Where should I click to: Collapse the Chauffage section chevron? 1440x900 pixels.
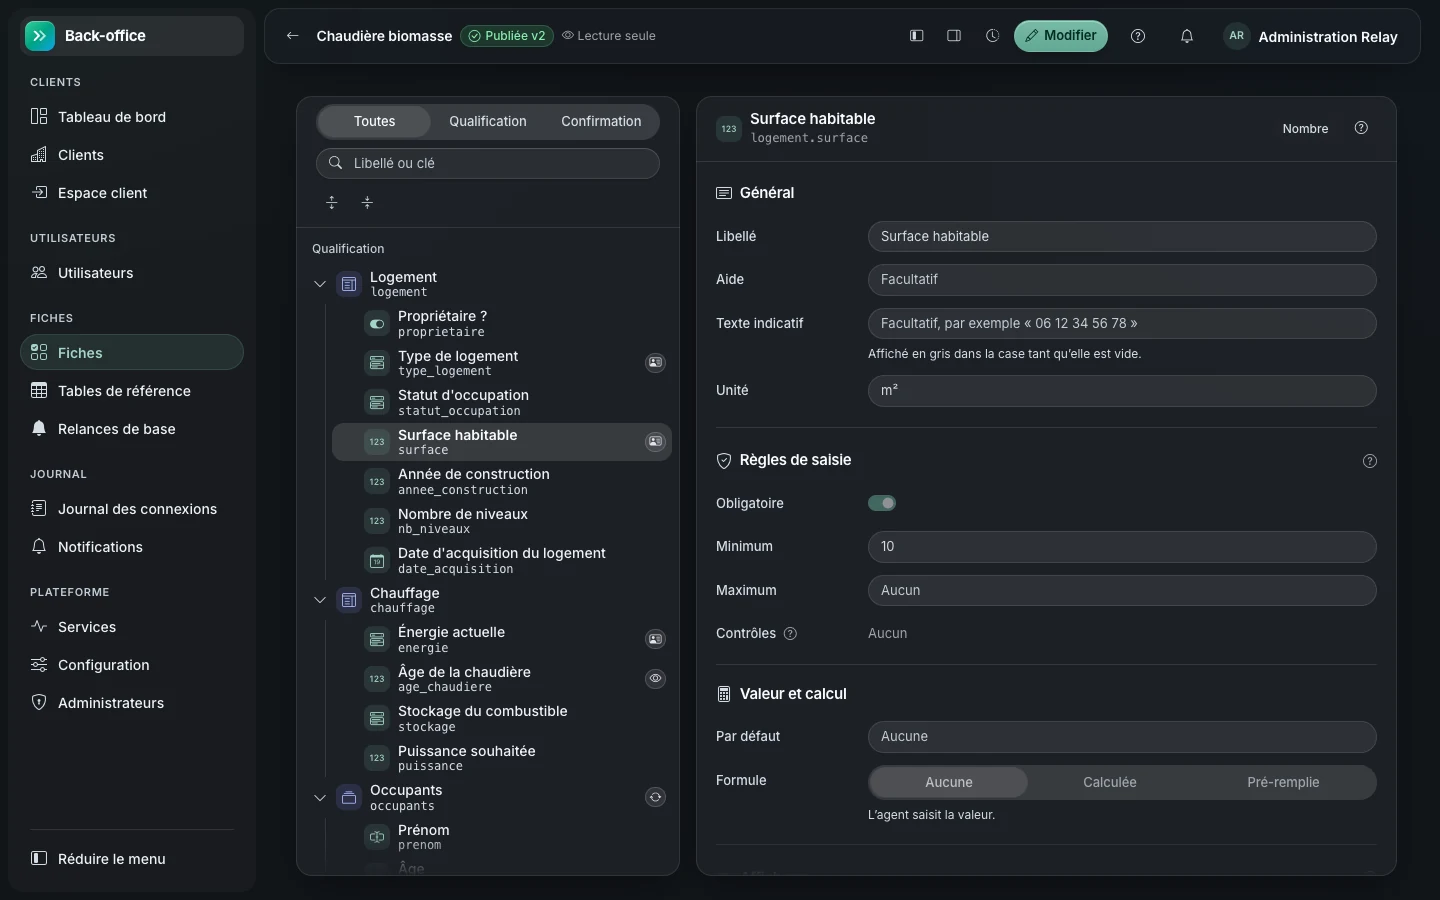320,600
